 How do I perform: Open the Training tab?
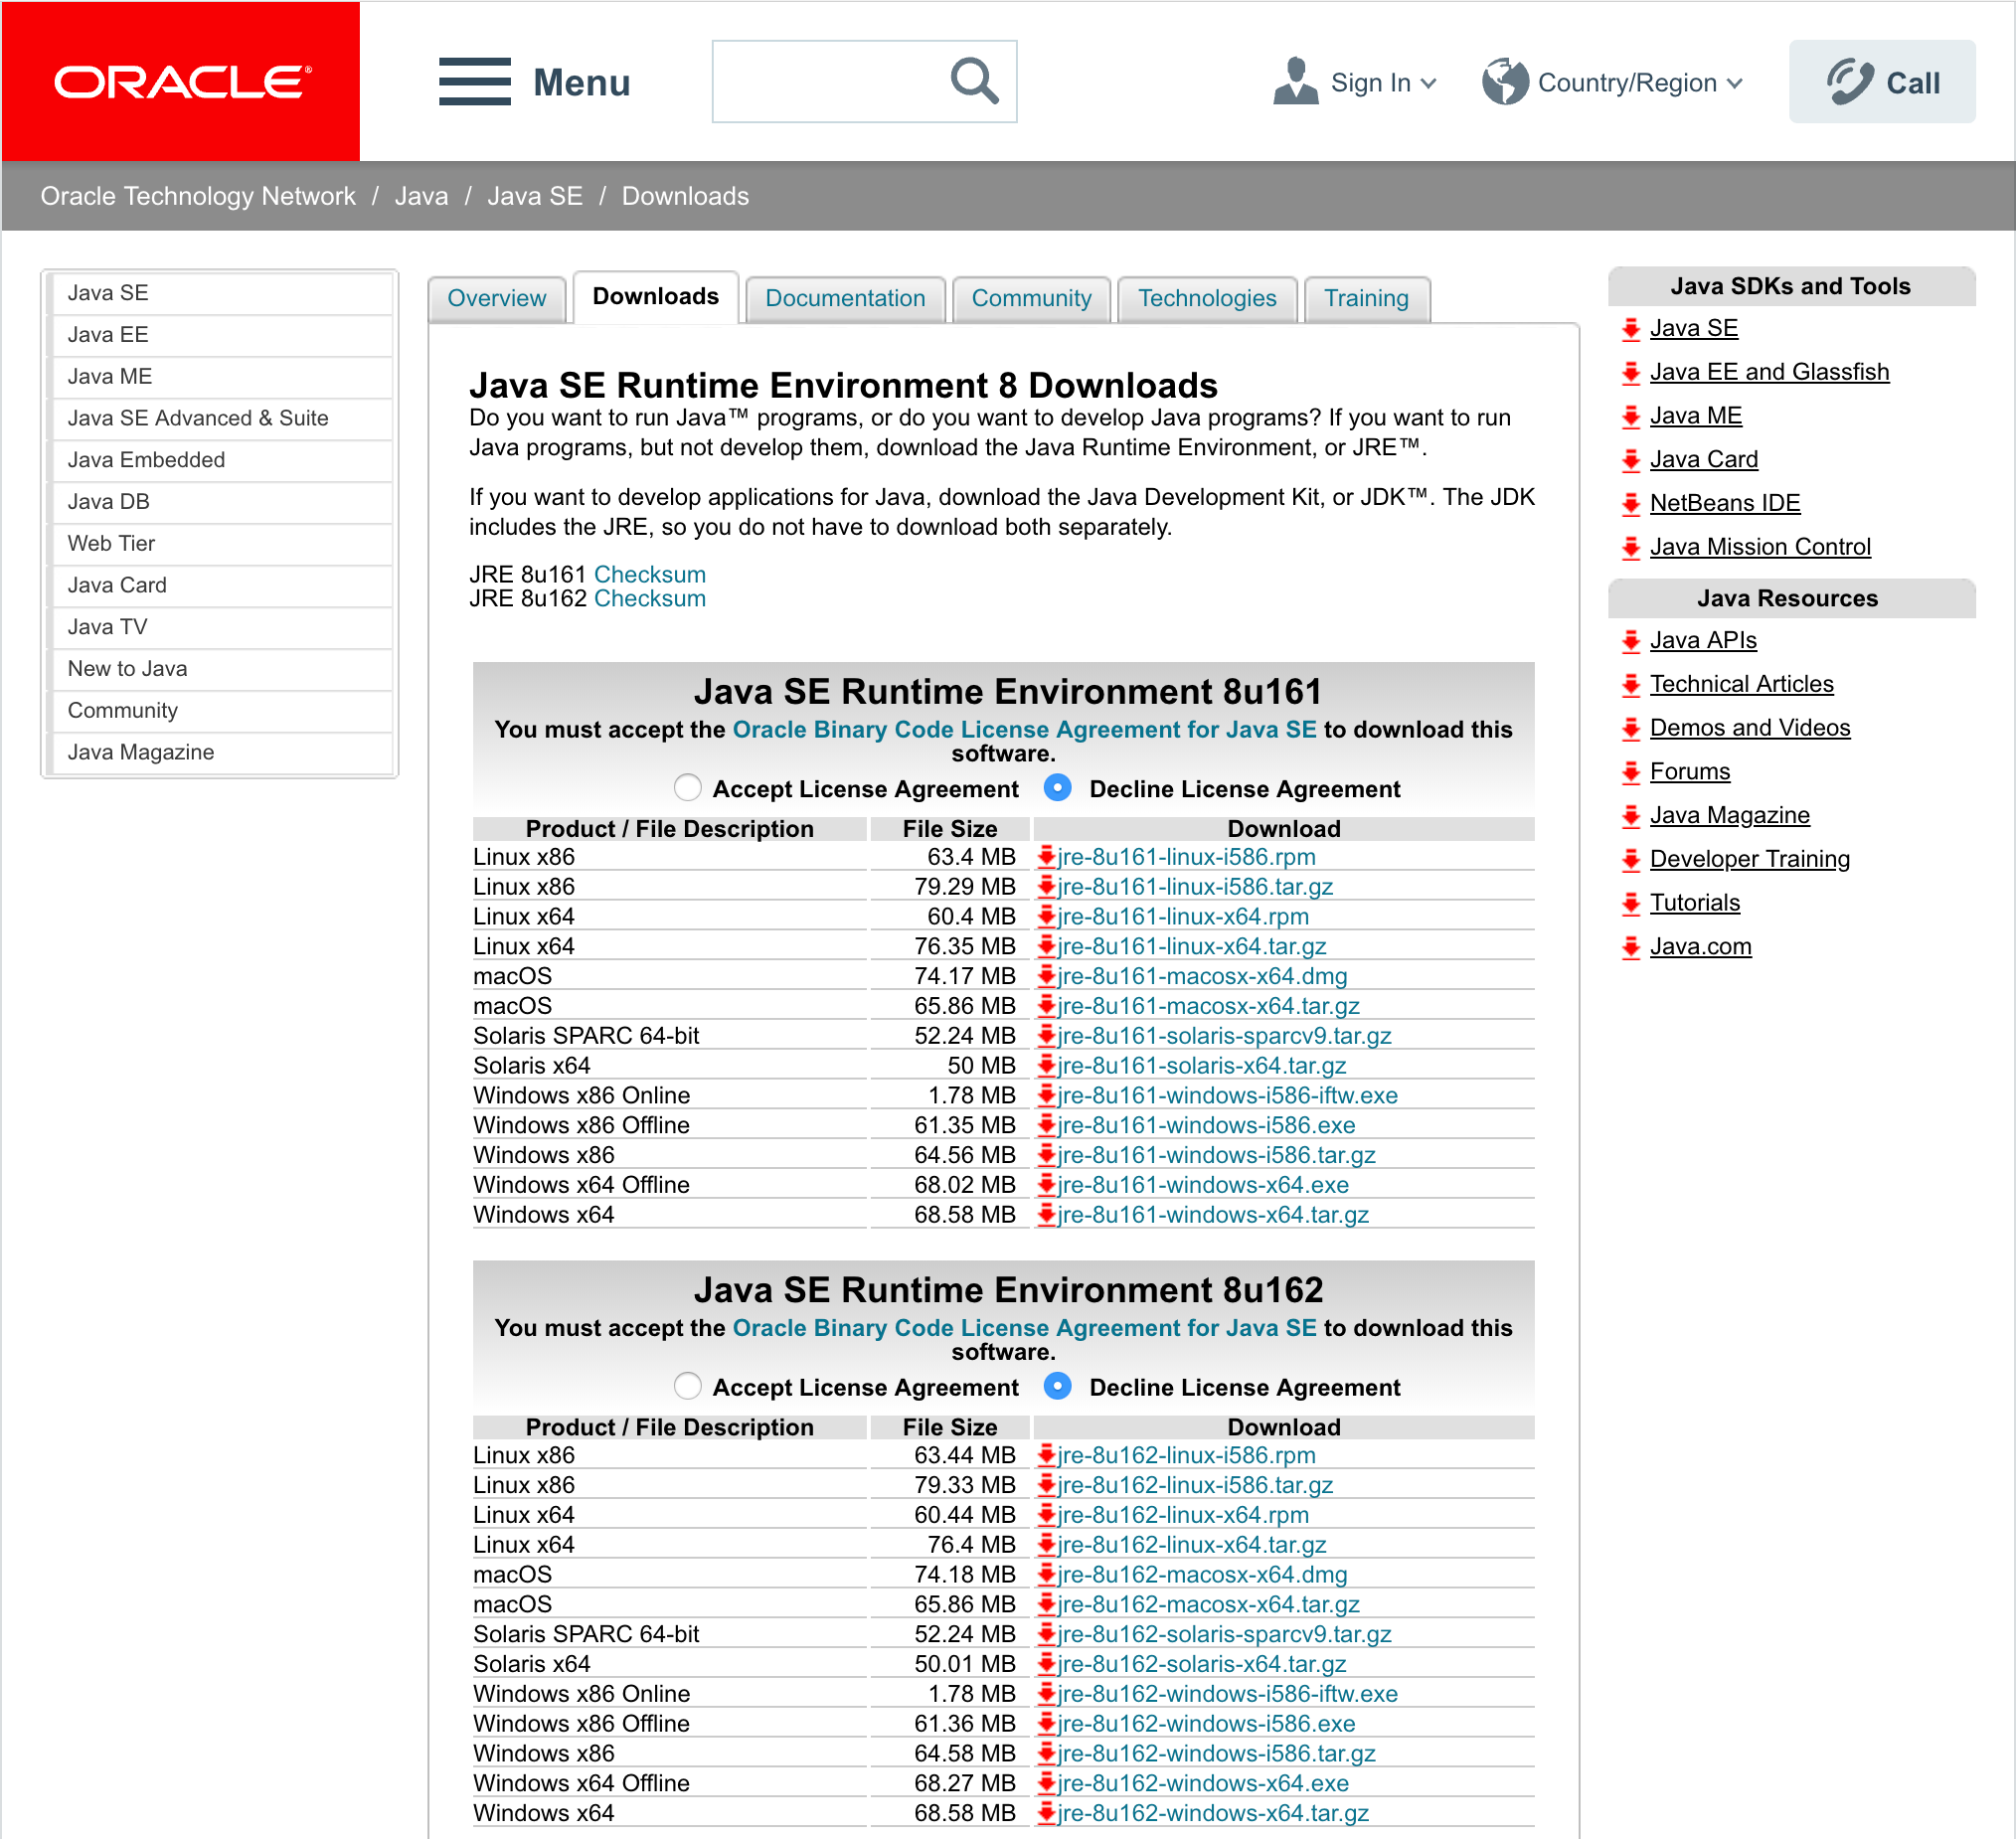point(1366,299)
